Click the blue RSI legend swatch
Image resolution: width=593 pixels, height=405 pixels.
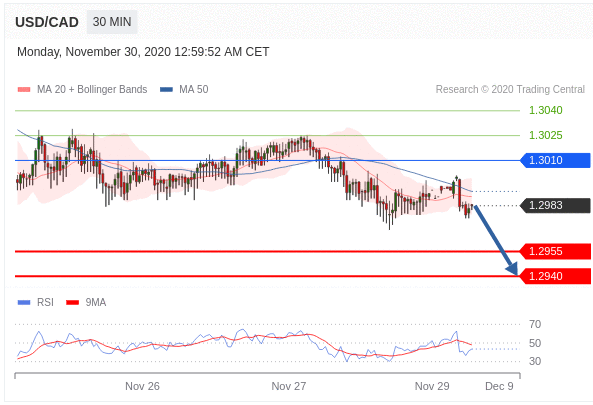coord(24,303)
